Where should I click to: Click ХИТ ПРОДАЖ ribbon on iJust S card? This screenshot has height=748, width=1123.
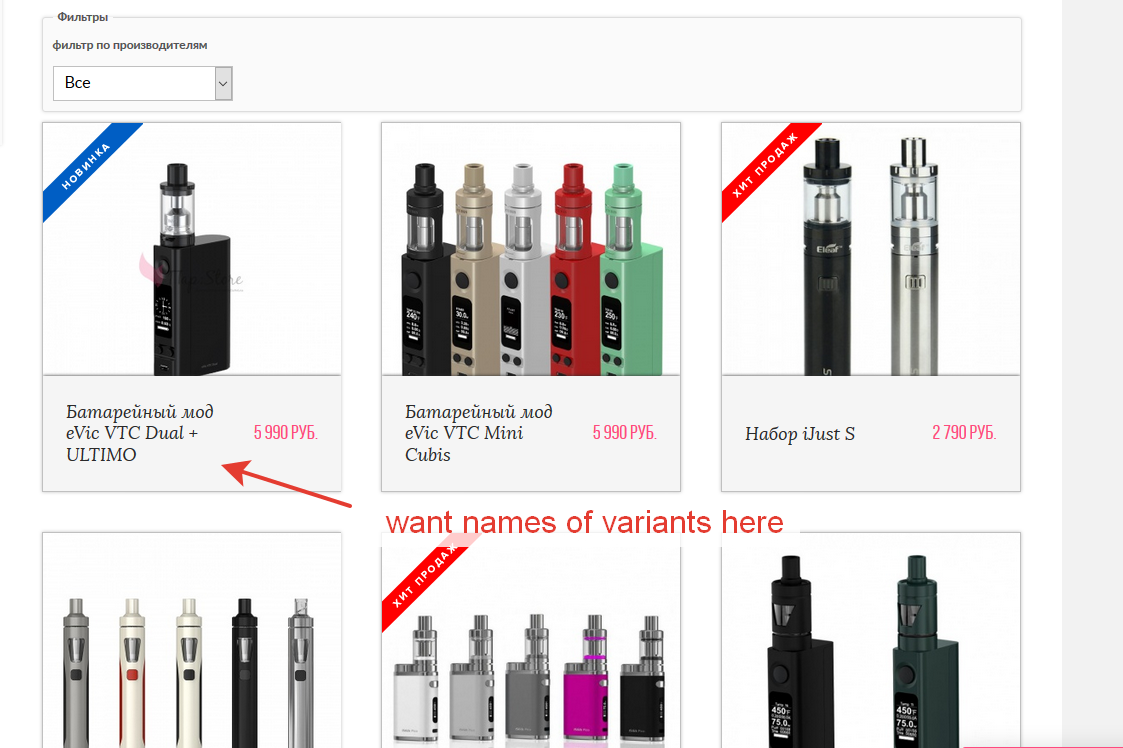tap(765, 166)
